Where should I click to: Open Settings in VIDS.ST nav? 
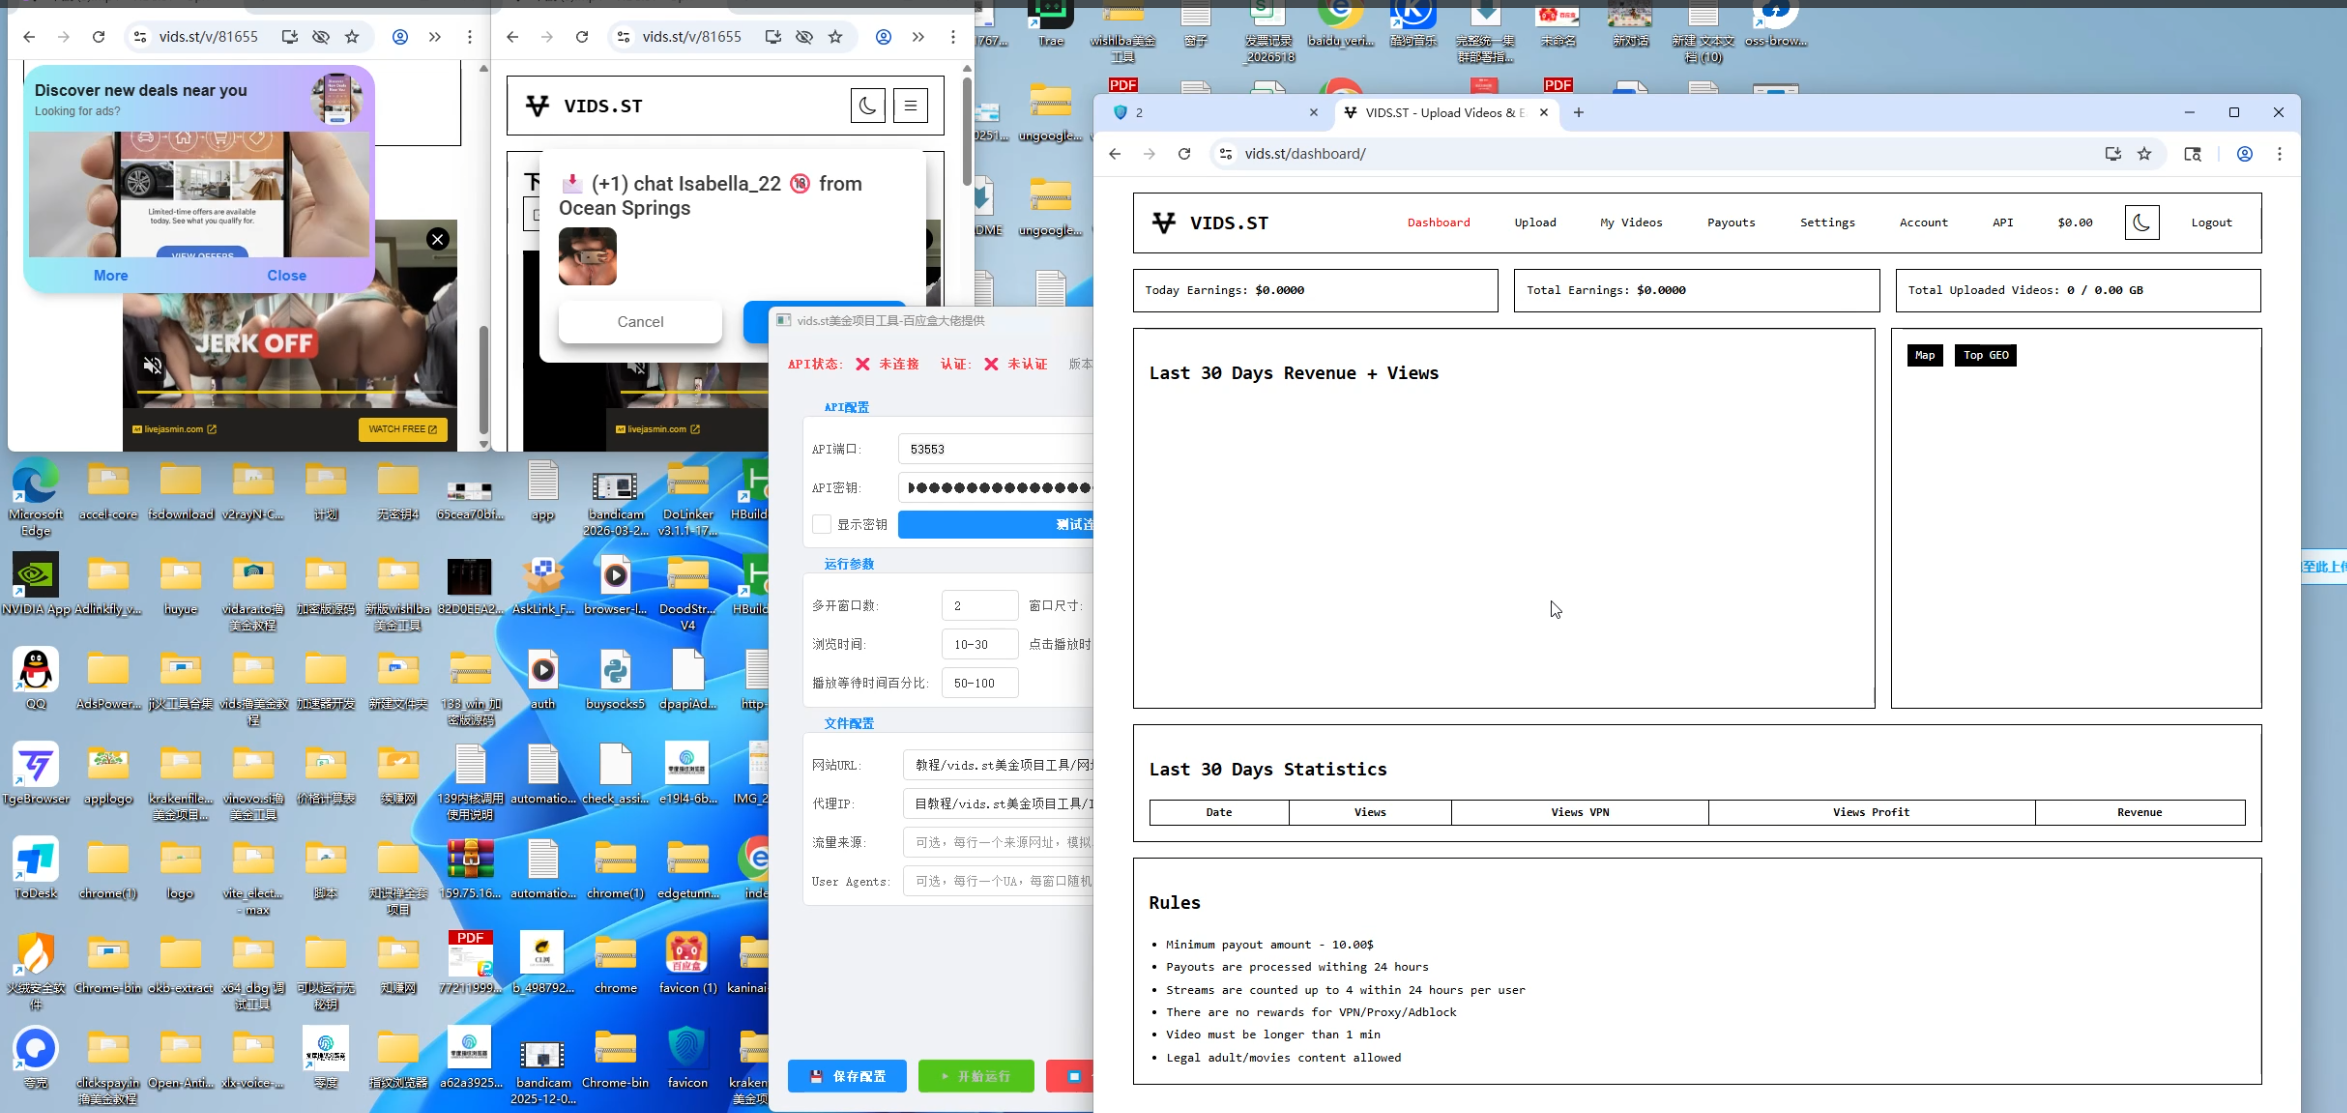(1827, 222)
